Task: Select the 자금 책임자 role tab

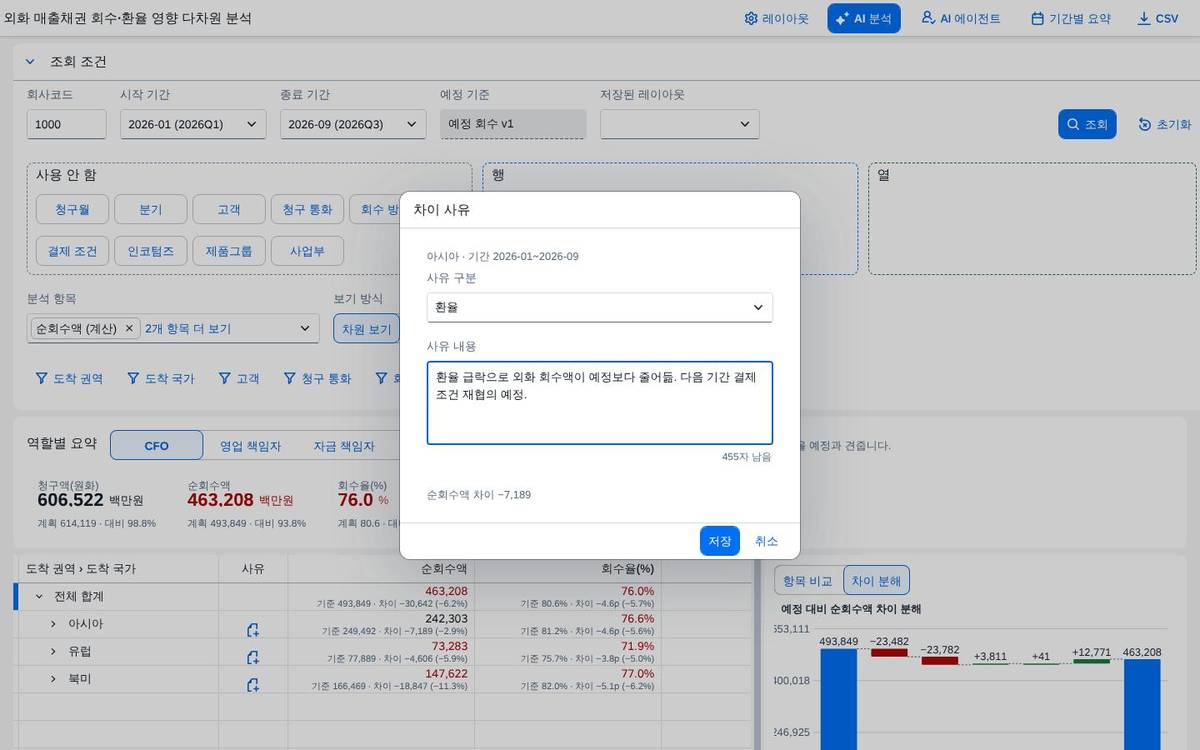Action: click(x=344, y=445)
